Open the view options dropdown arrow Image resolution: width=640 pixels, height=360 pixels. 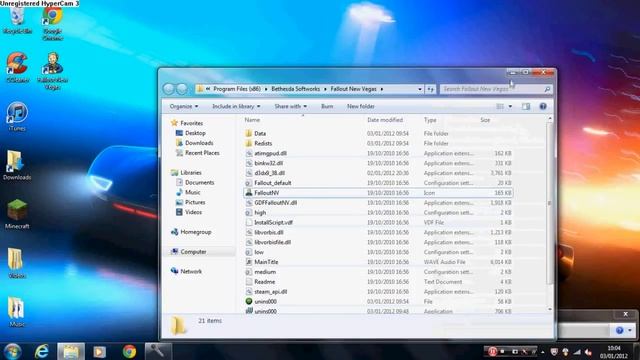(510, 107)
